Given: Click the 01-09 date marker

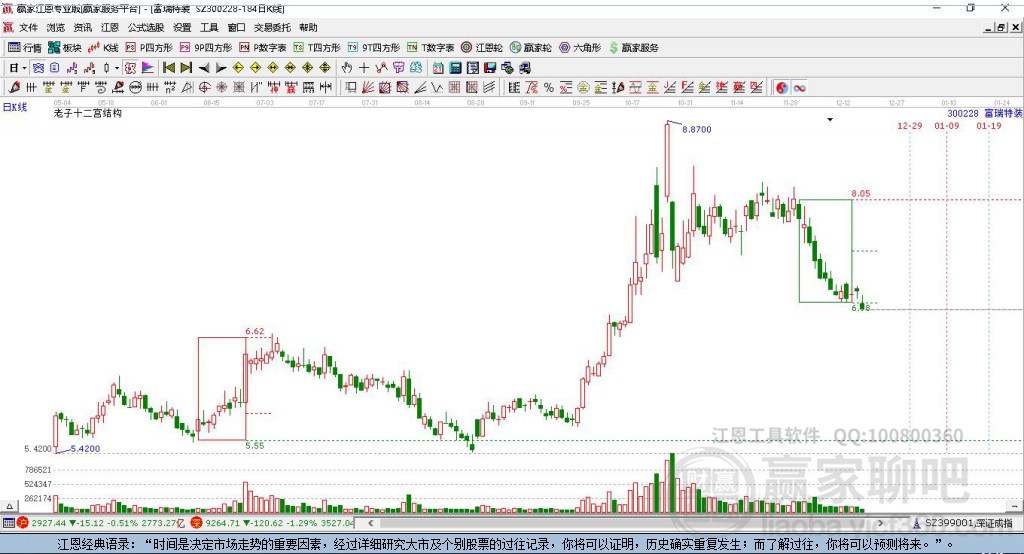Looking at the screenshot, I should [947, 125].
